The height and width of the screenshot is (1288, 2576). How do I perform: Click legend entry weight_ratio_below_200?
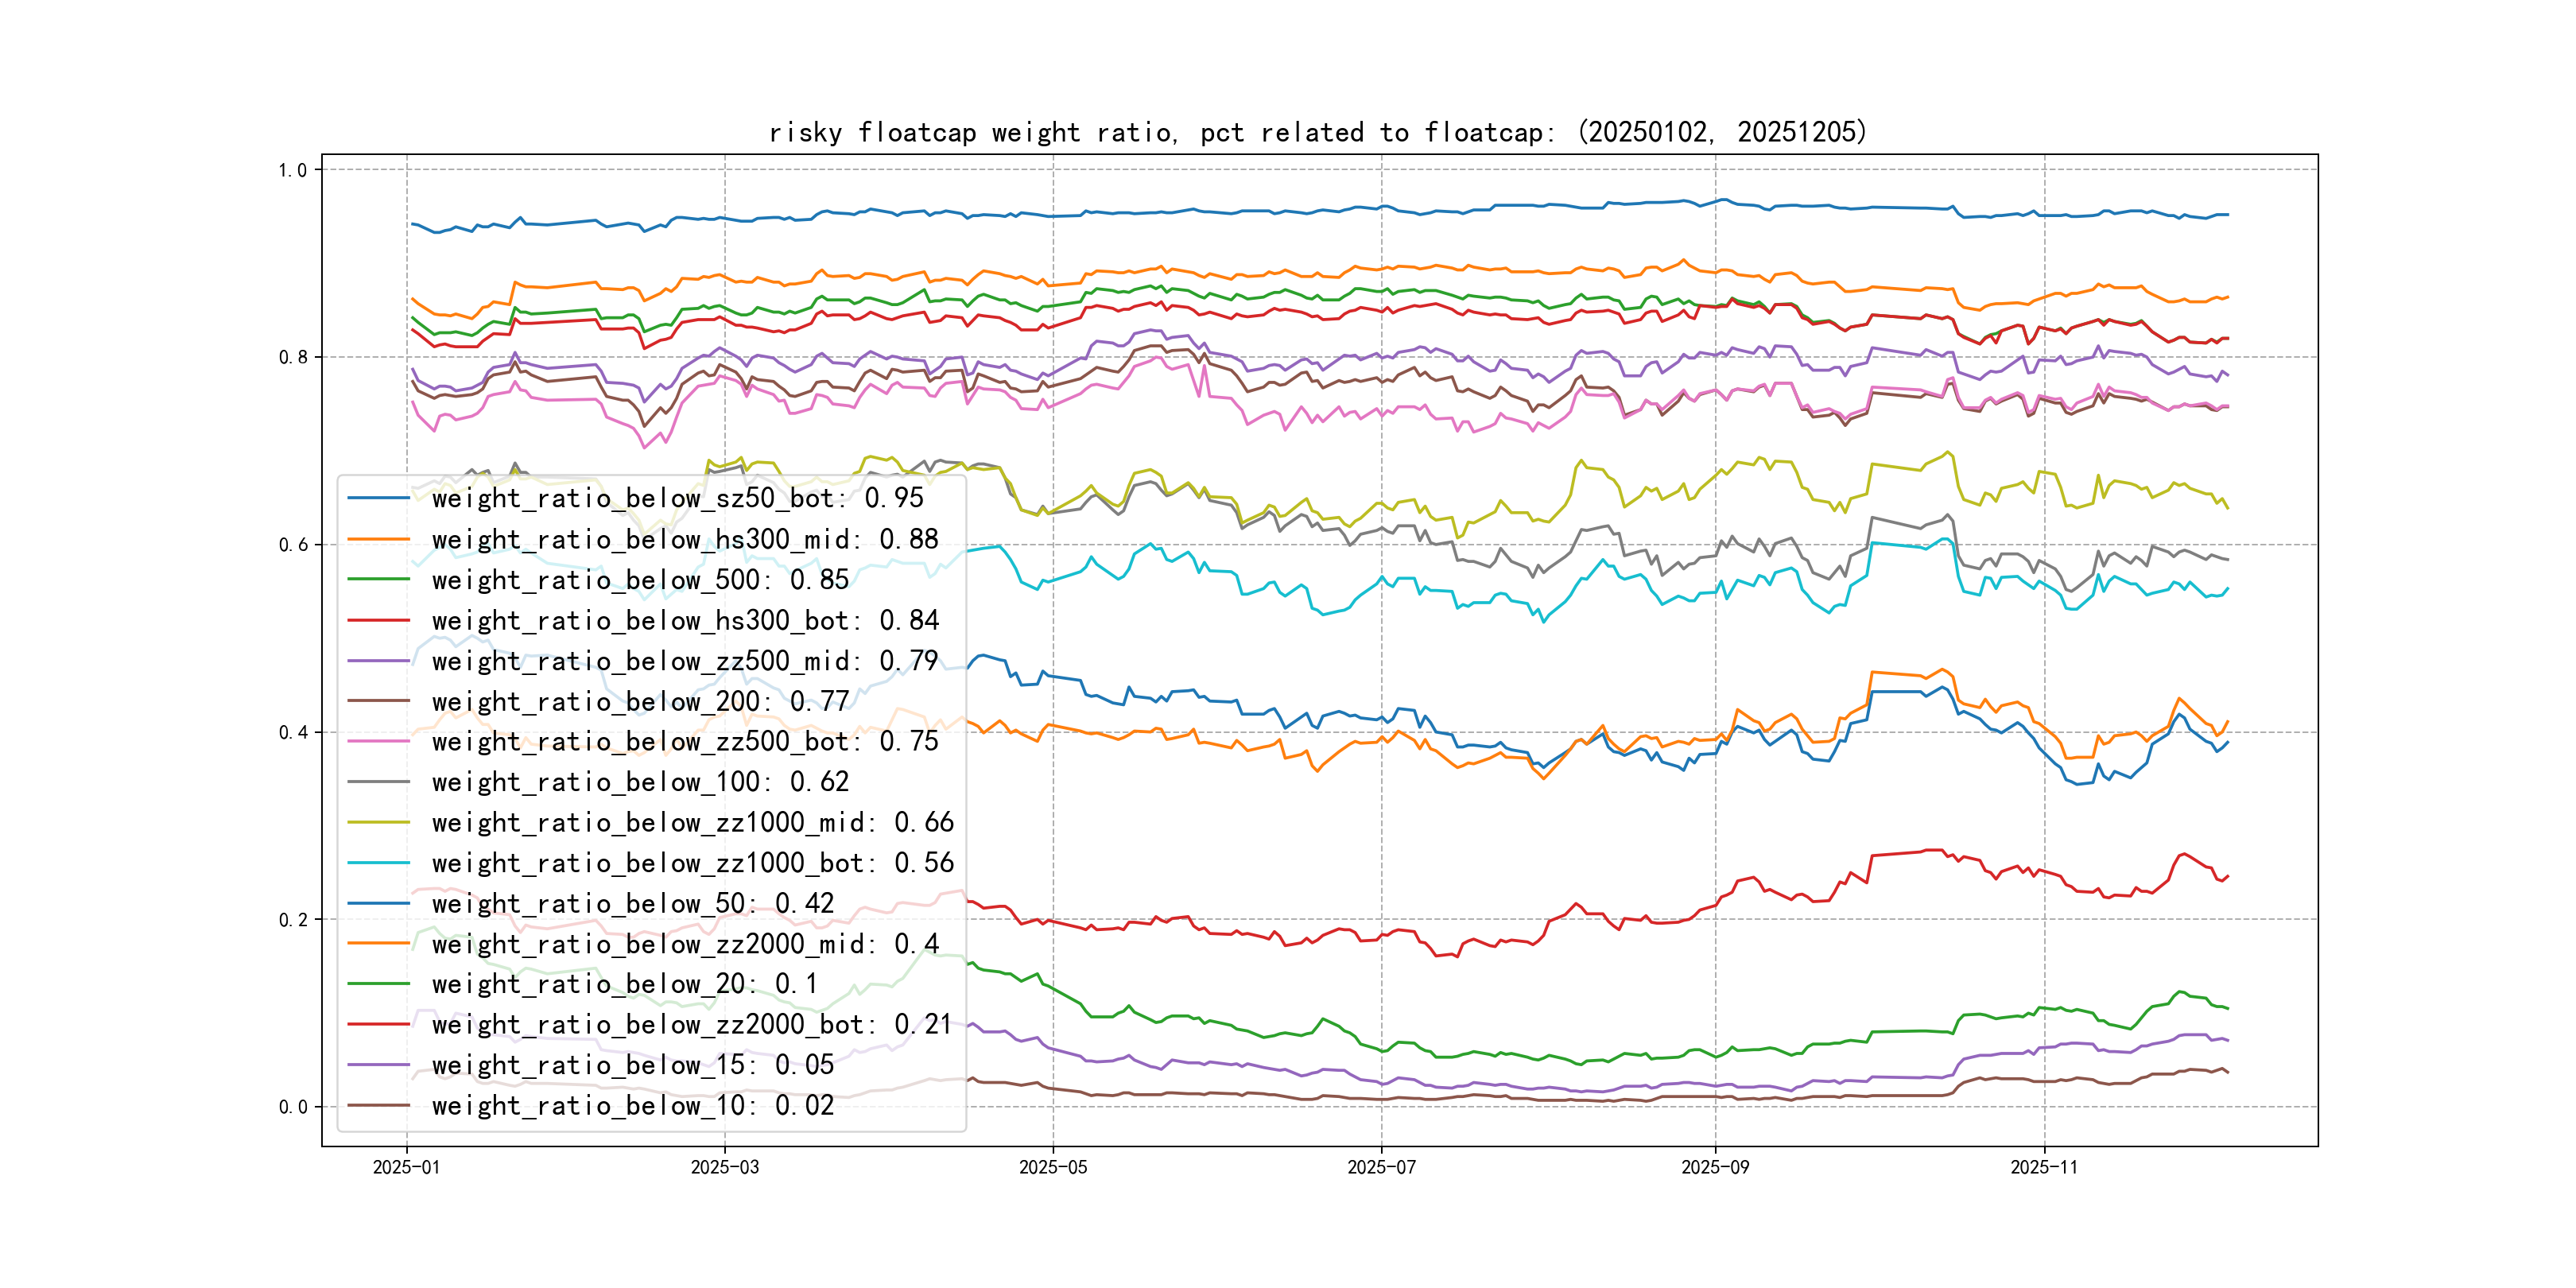(x=639, y=701)
